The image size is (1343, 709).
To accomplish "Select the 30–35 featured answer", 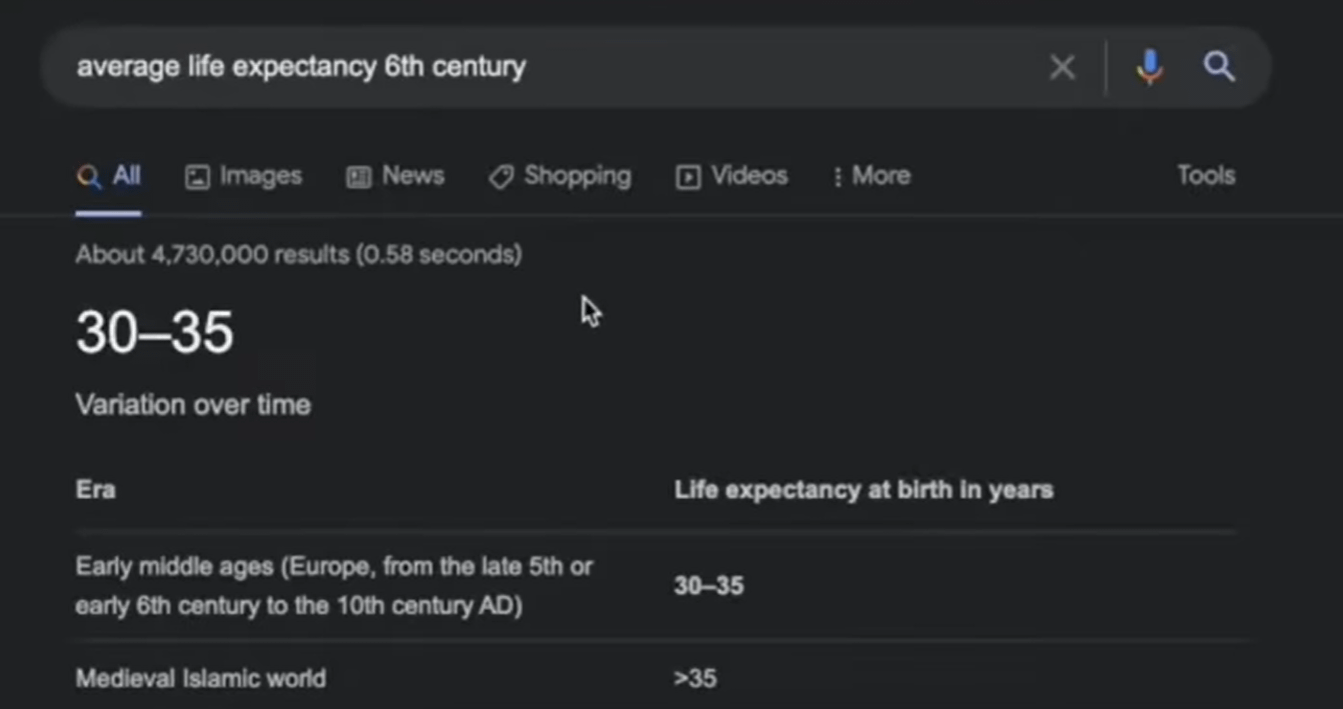I will tap(154, 332).
